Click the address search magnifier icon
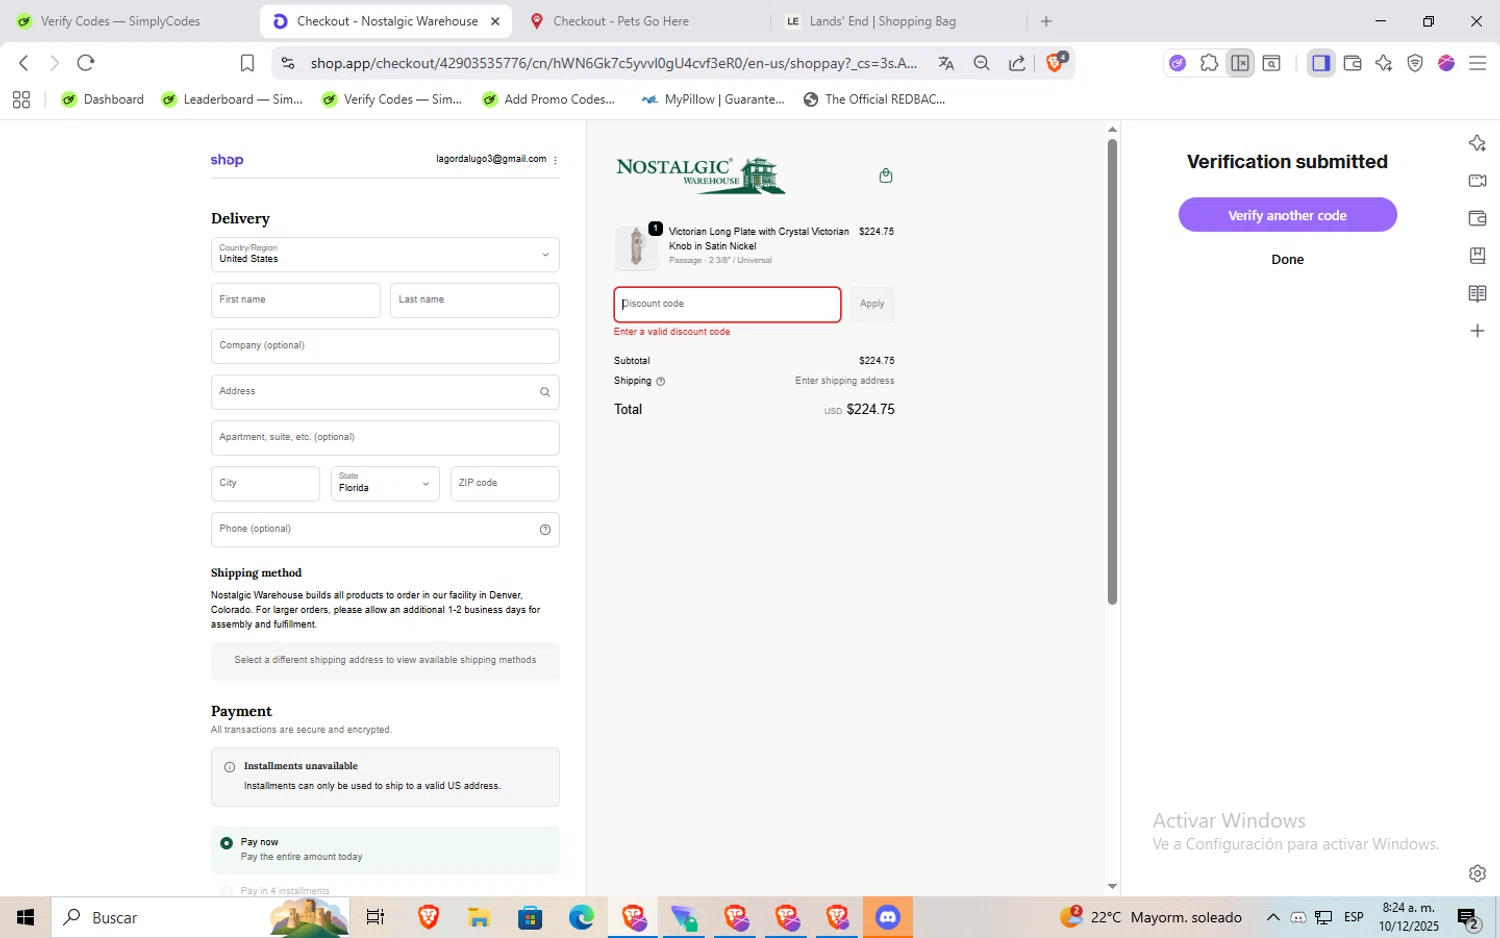This screenshot has height=938, width=1500. click(x=545, y=392)
